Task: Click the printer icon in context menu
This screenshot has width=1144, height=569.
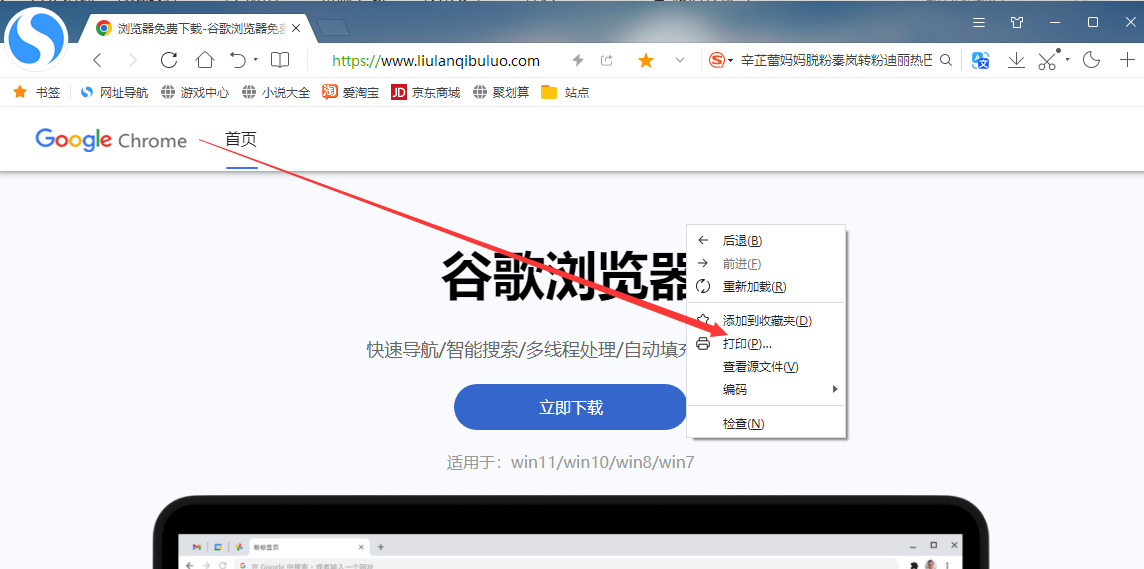Action: coord(703,344)
